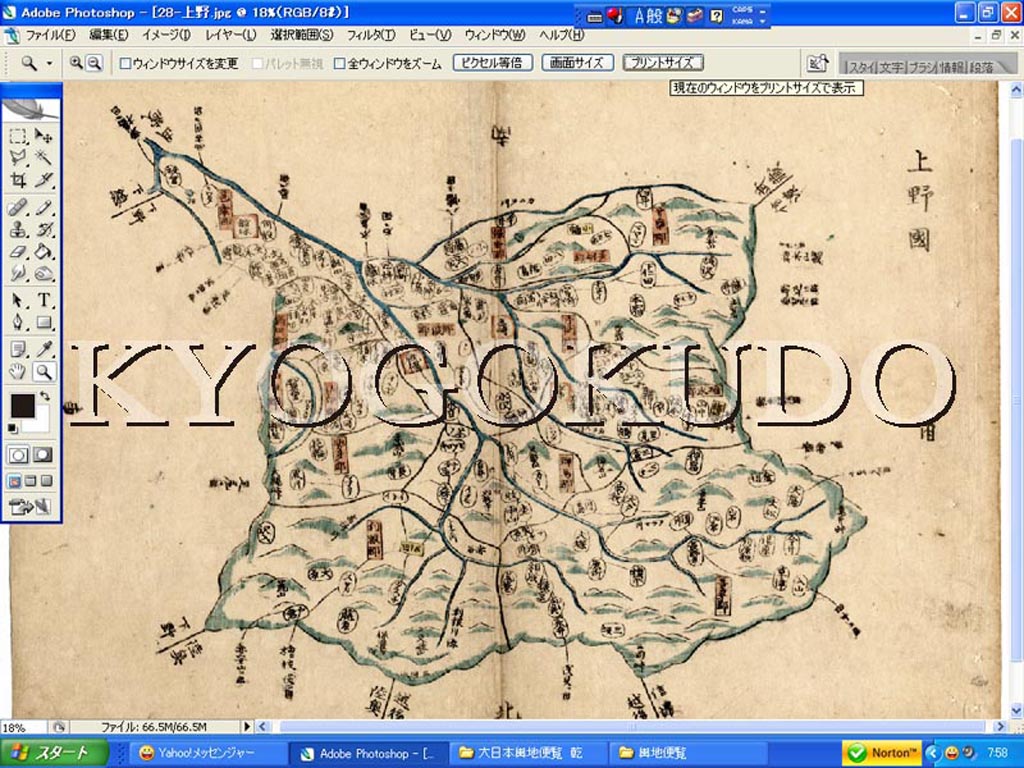Select the Sponge tool

tap(44, 272)
